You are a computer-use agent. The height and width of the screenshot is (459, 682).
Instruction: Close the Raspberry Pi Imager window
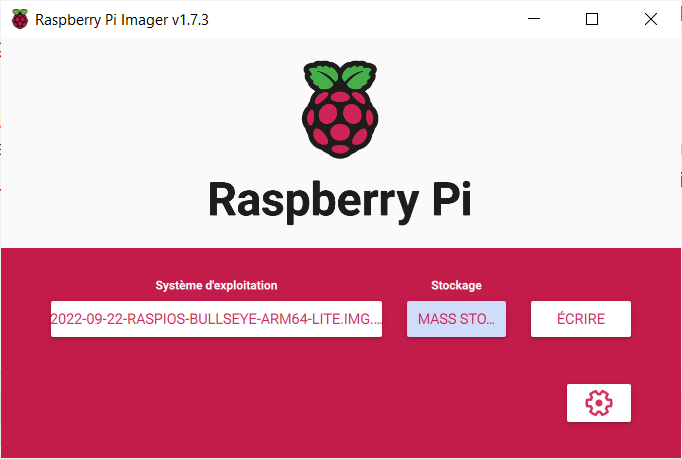[651, 19]
